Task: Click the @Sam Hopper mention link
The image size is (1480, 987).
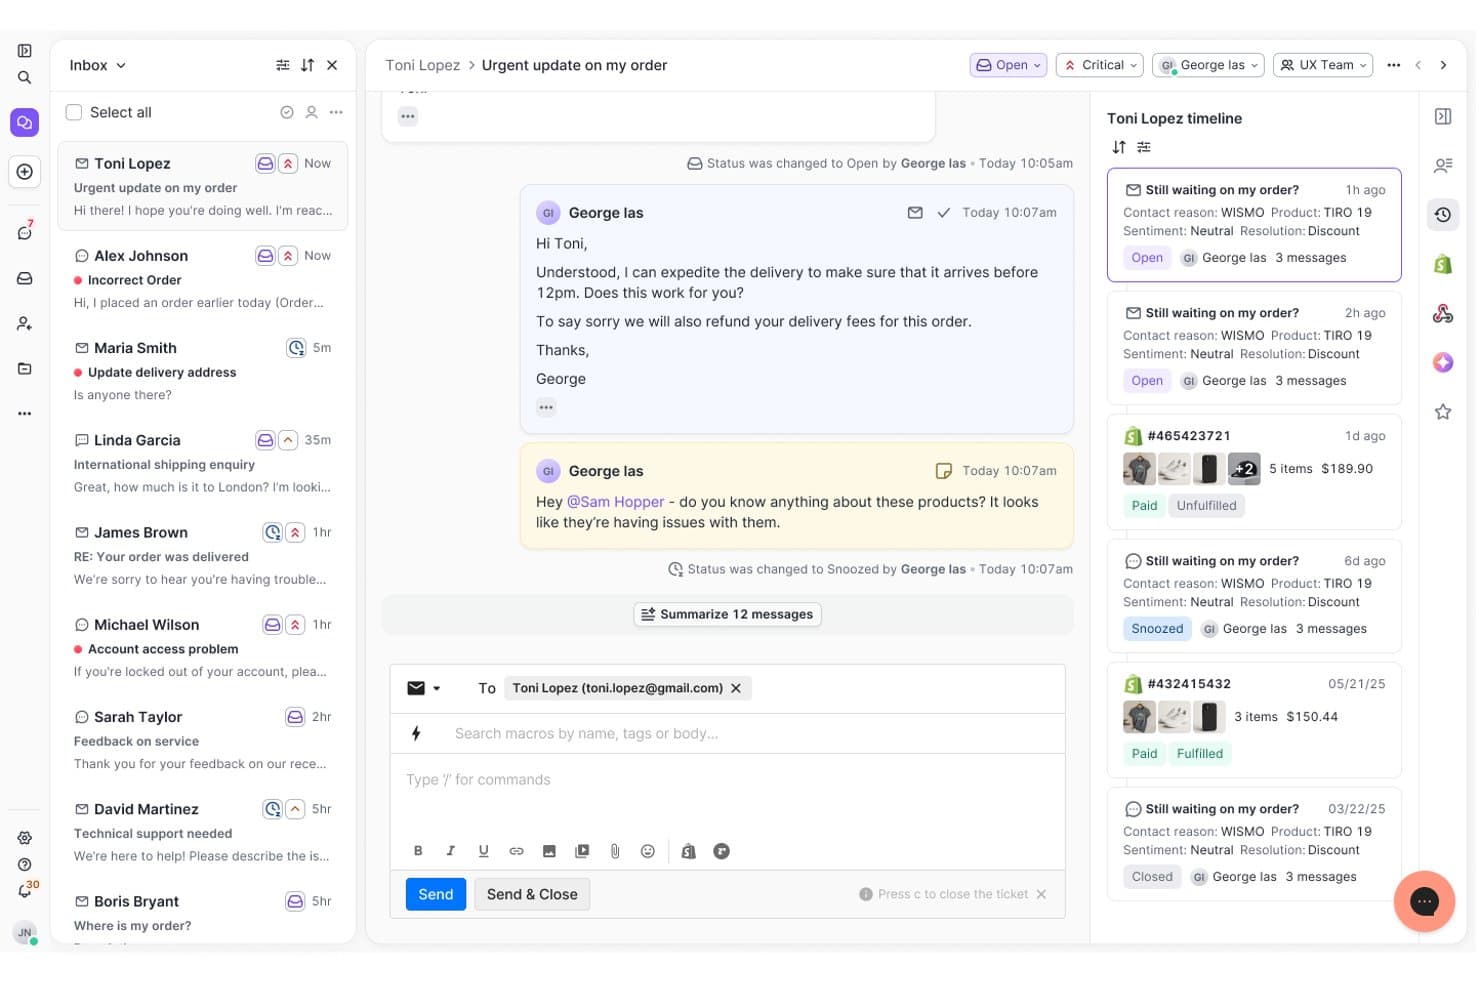Action: tap(615, 502)
